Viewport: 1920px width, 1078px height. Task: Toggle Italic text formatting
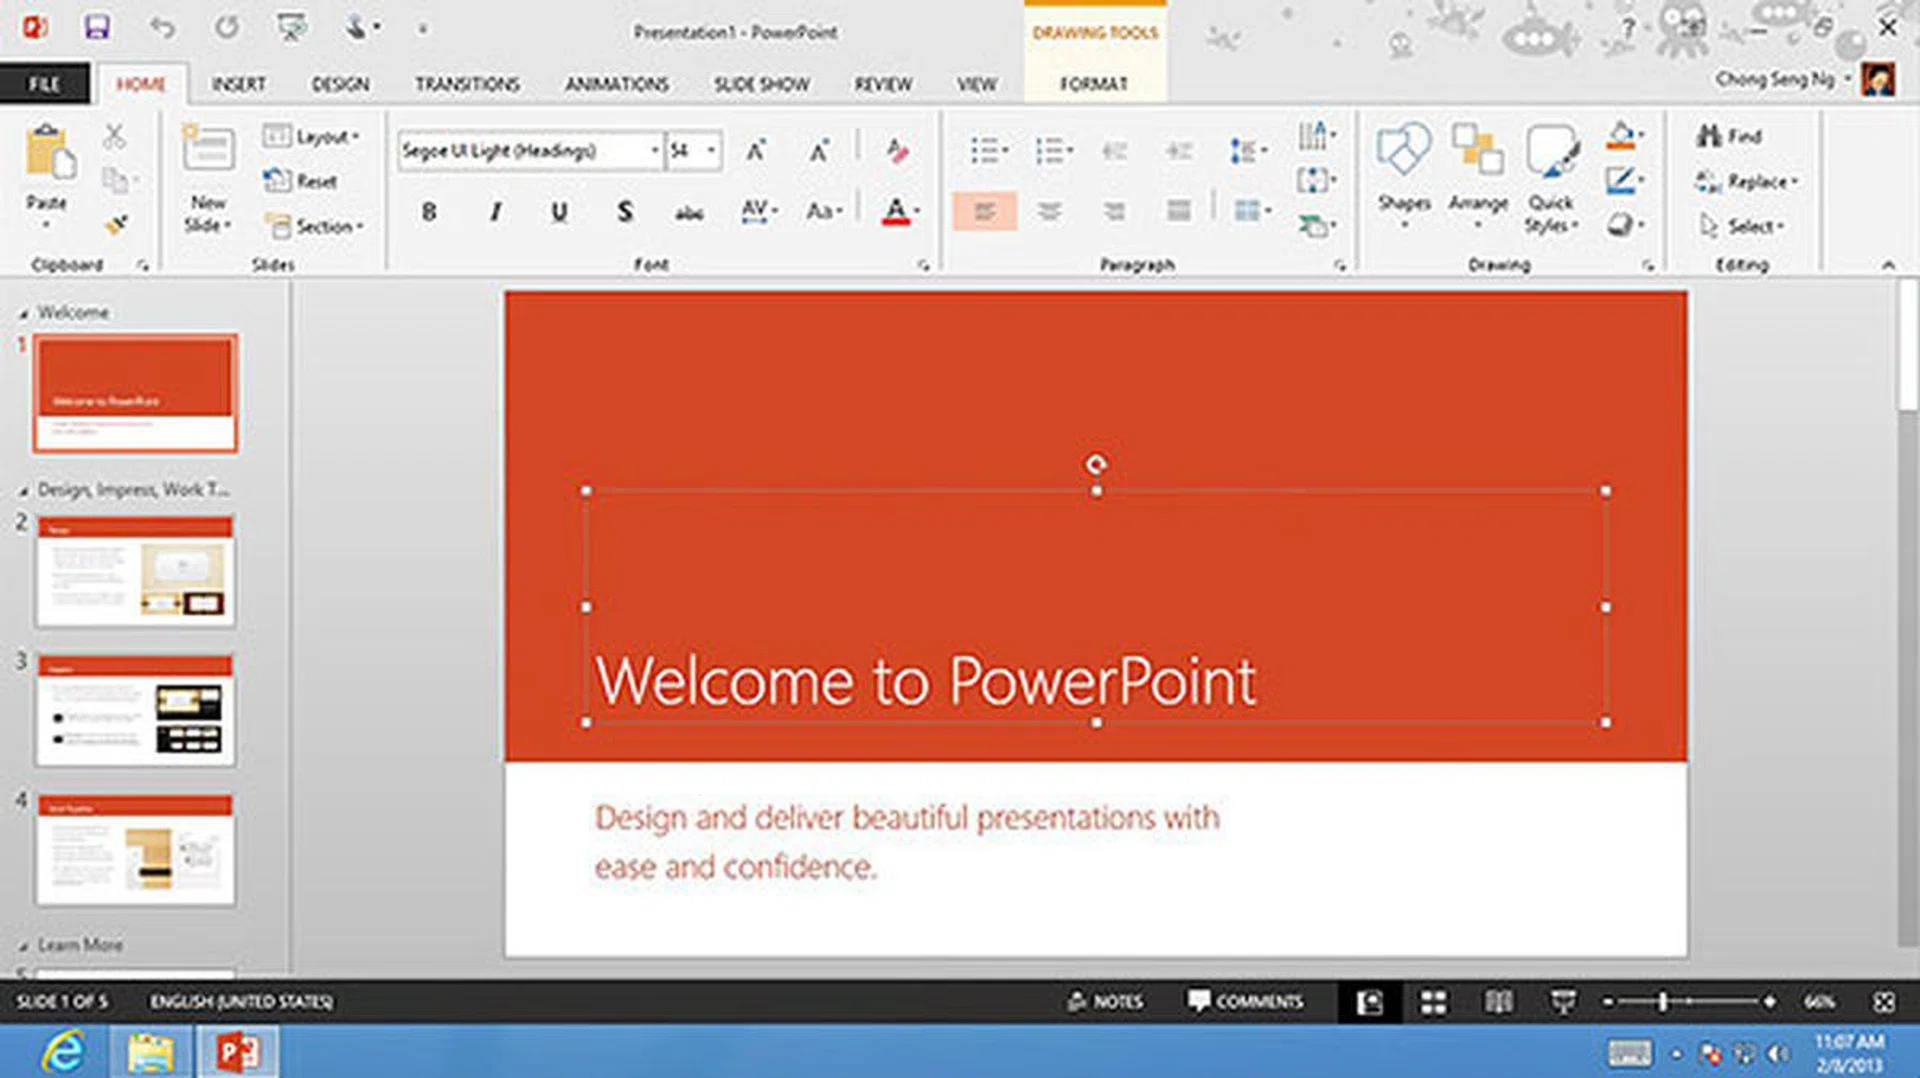click(x=494, y=212)
